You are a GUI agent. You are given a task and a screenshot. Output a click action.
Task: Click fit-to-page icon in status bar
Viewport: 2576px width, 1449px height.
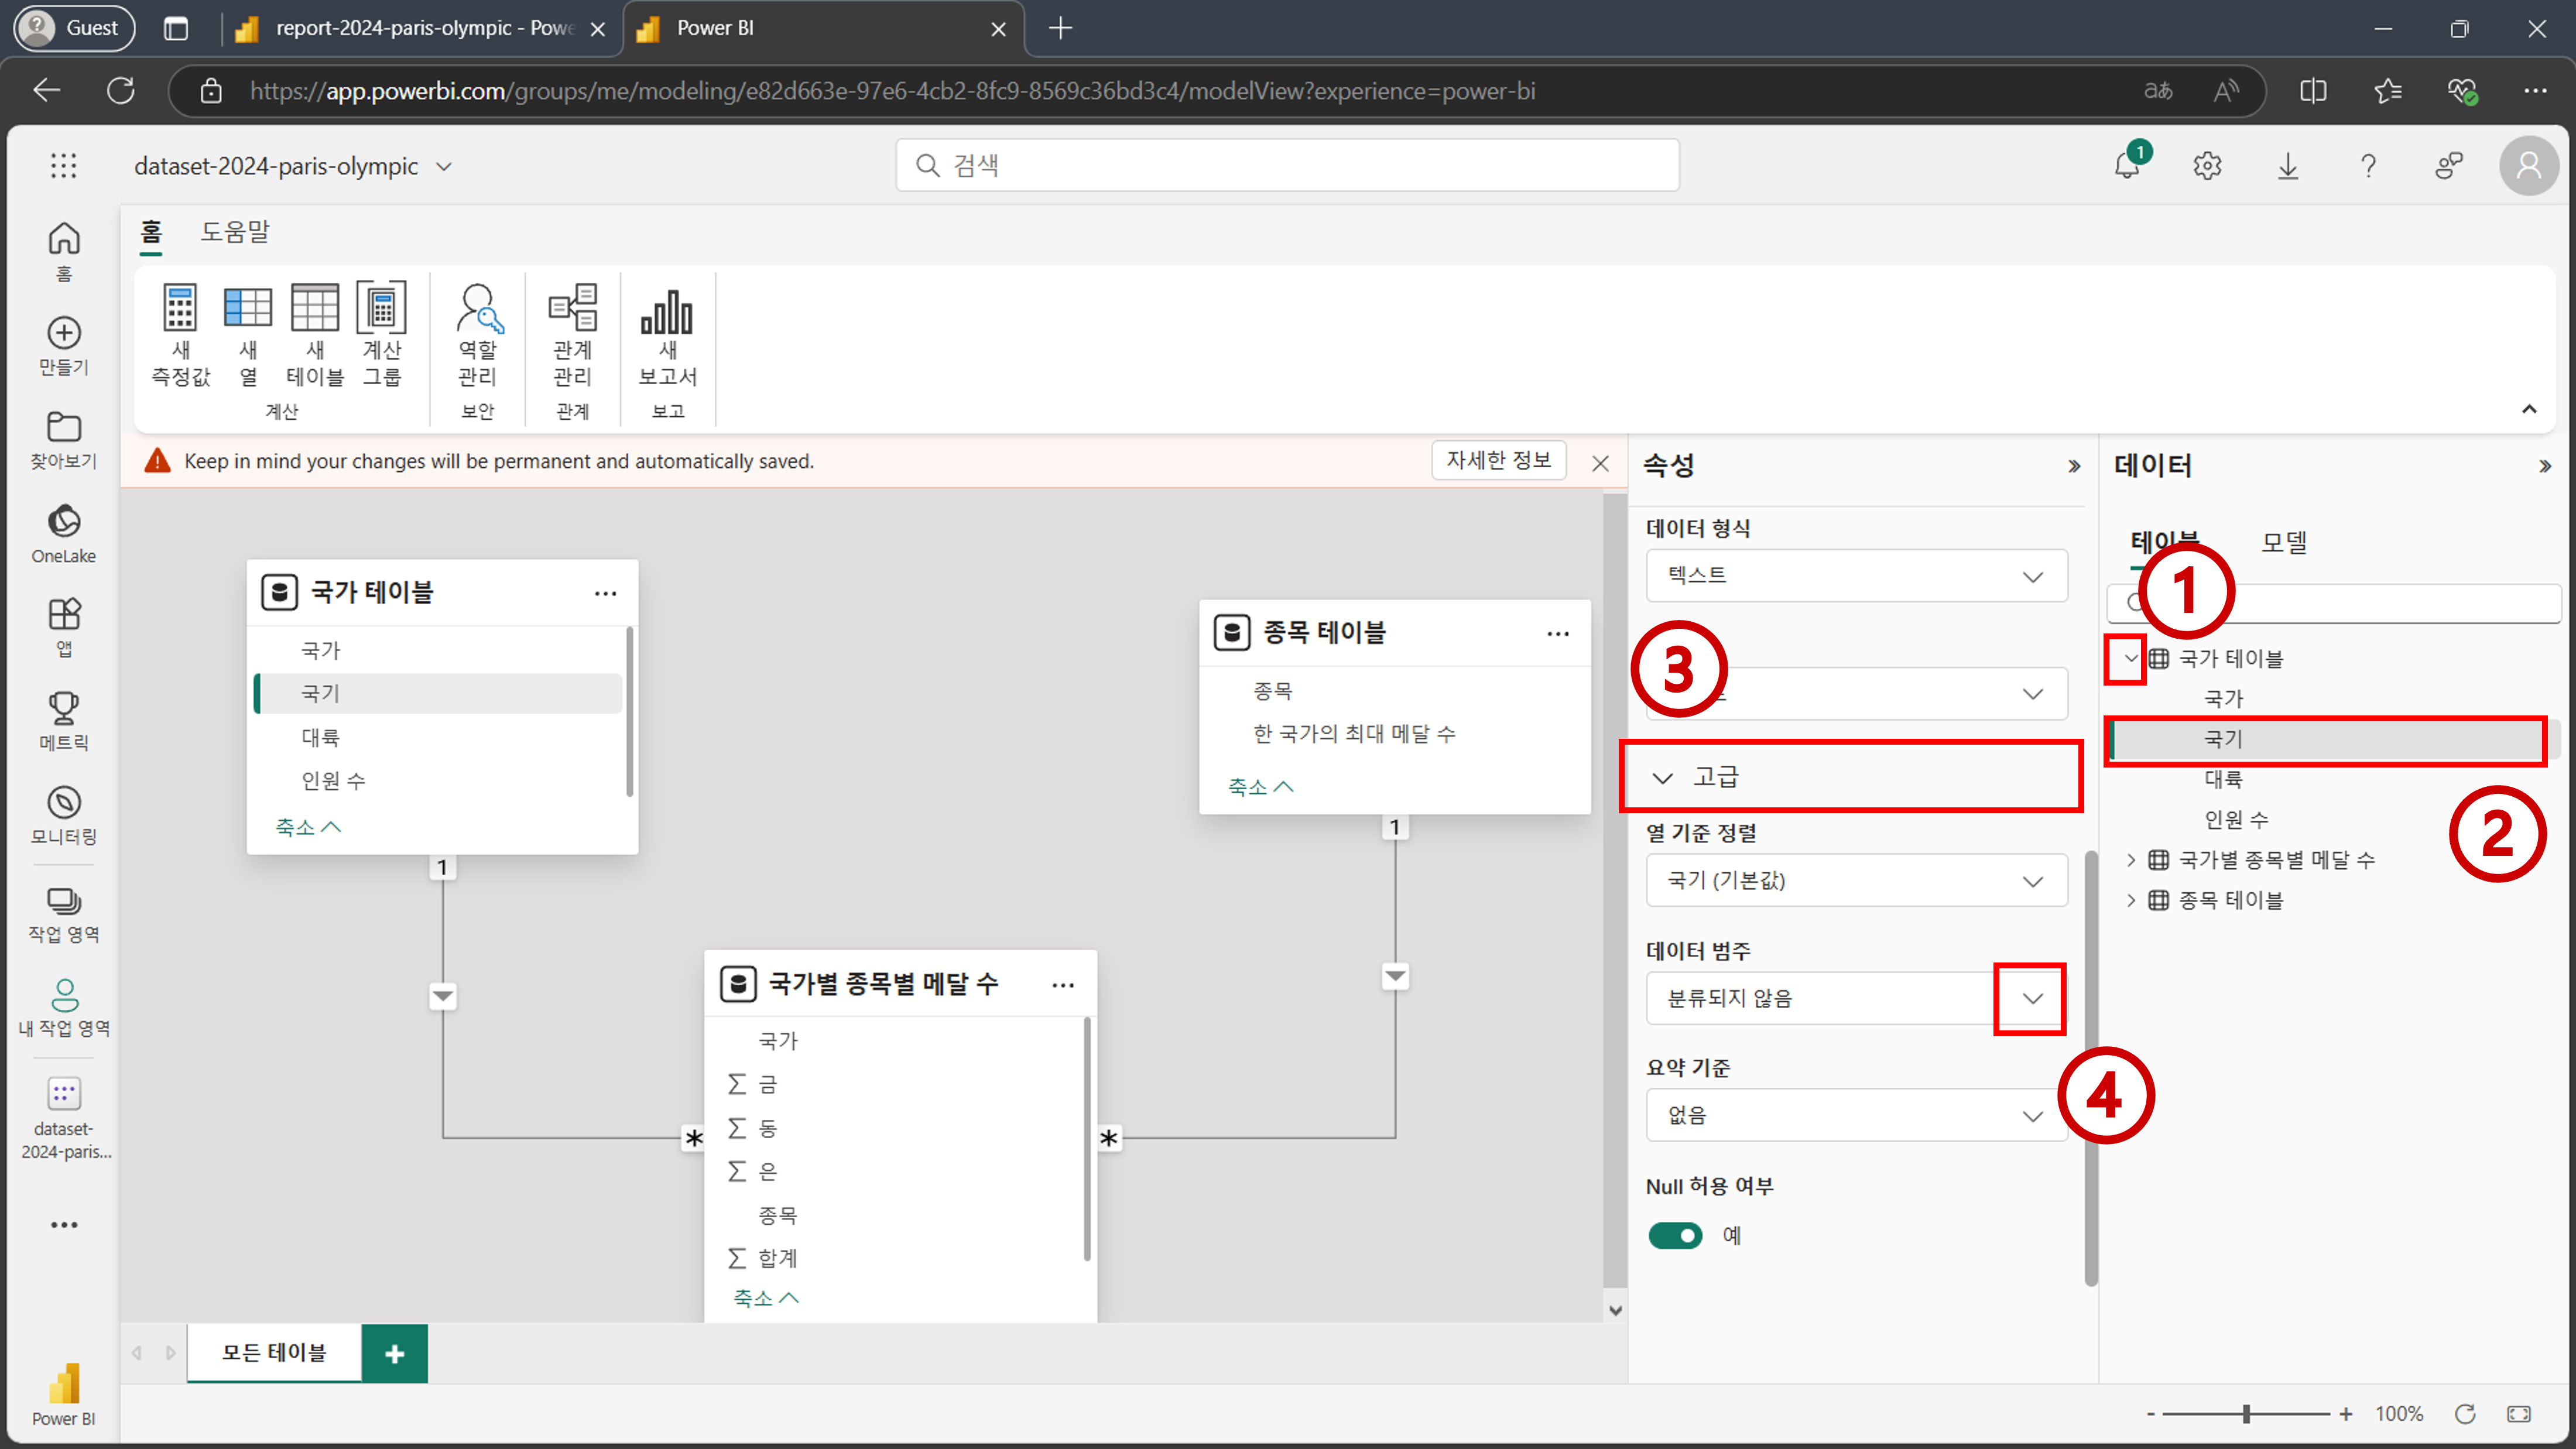(2519, 1413)
